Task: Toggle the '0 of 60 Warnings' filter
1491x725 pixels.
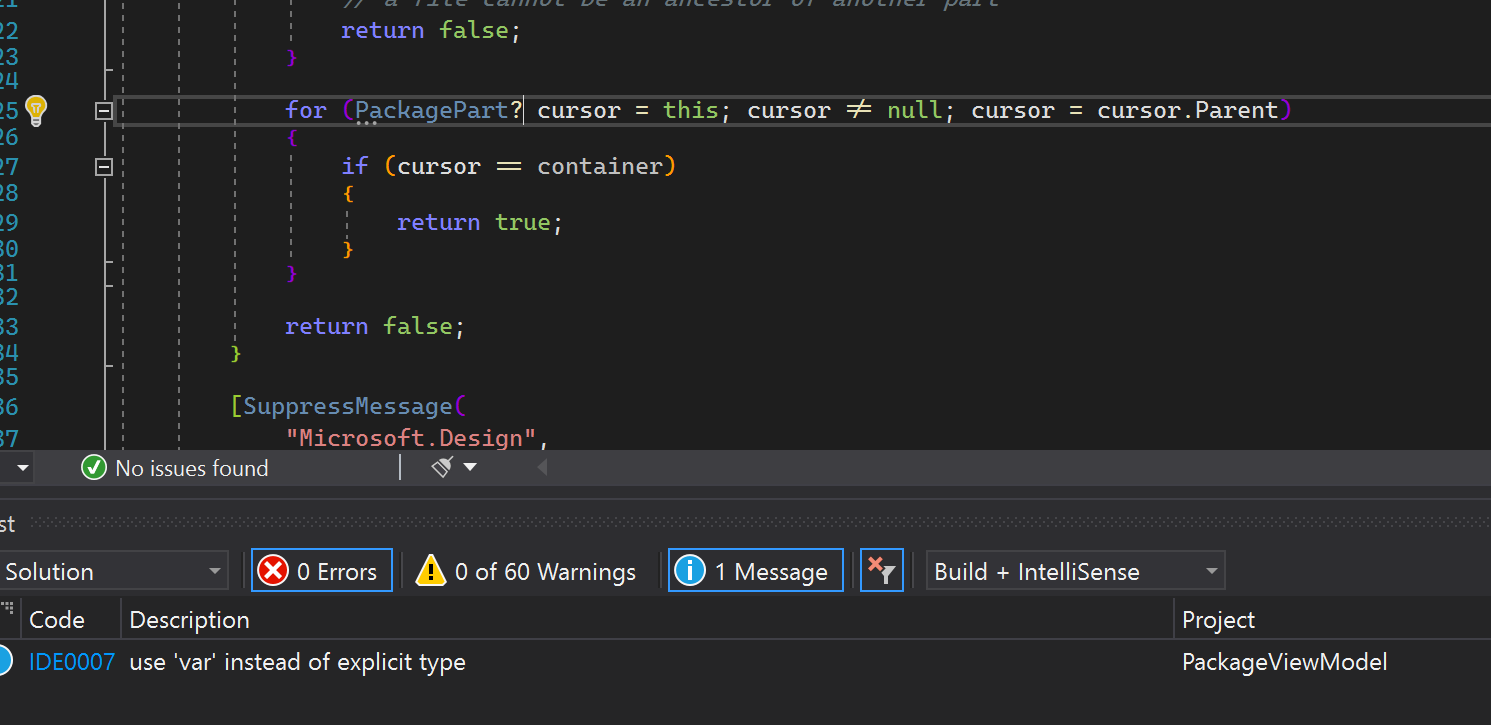Action: [525, 570]
